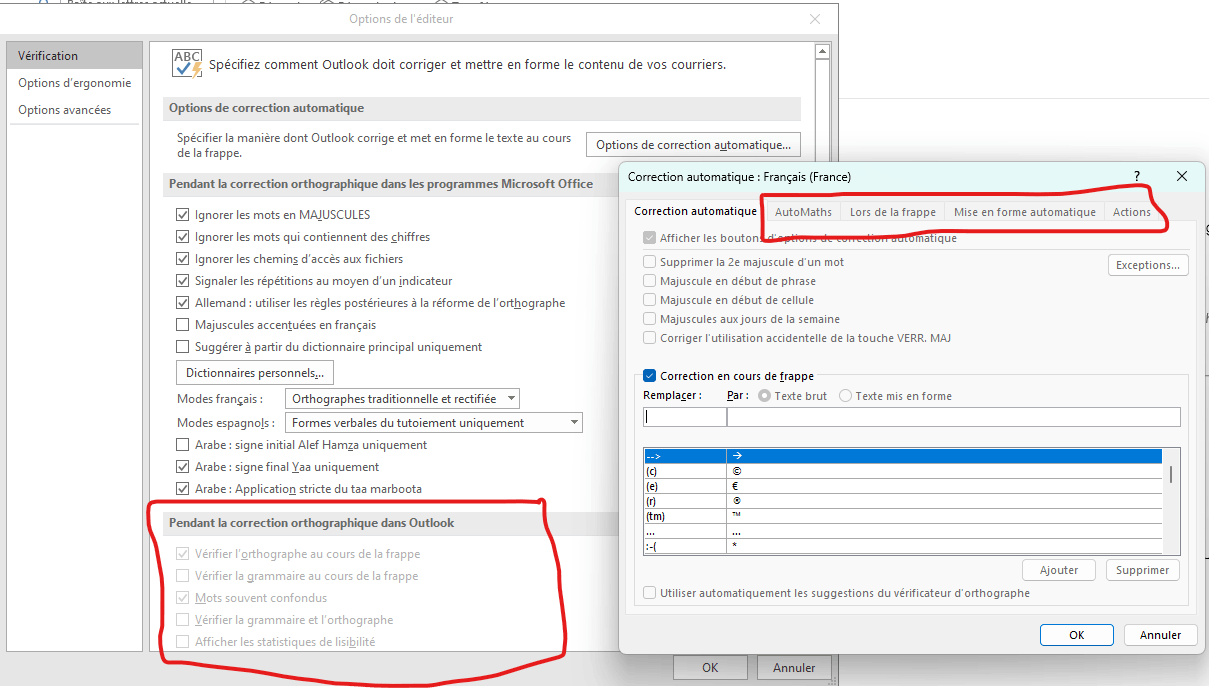Close the Correction automatique dialog

click(x=1181, y=176)
